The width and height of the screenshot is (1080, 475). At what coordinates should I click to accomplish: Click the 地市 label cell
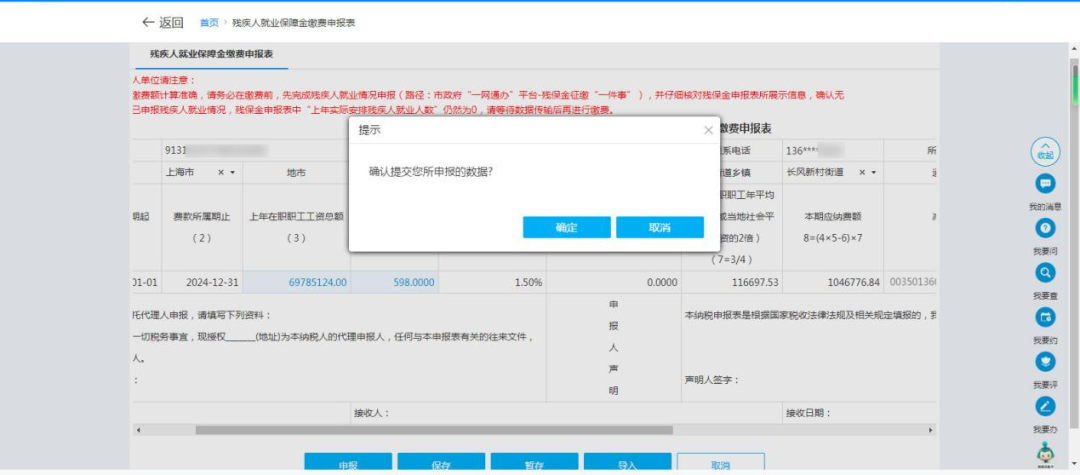pos(296,172)
